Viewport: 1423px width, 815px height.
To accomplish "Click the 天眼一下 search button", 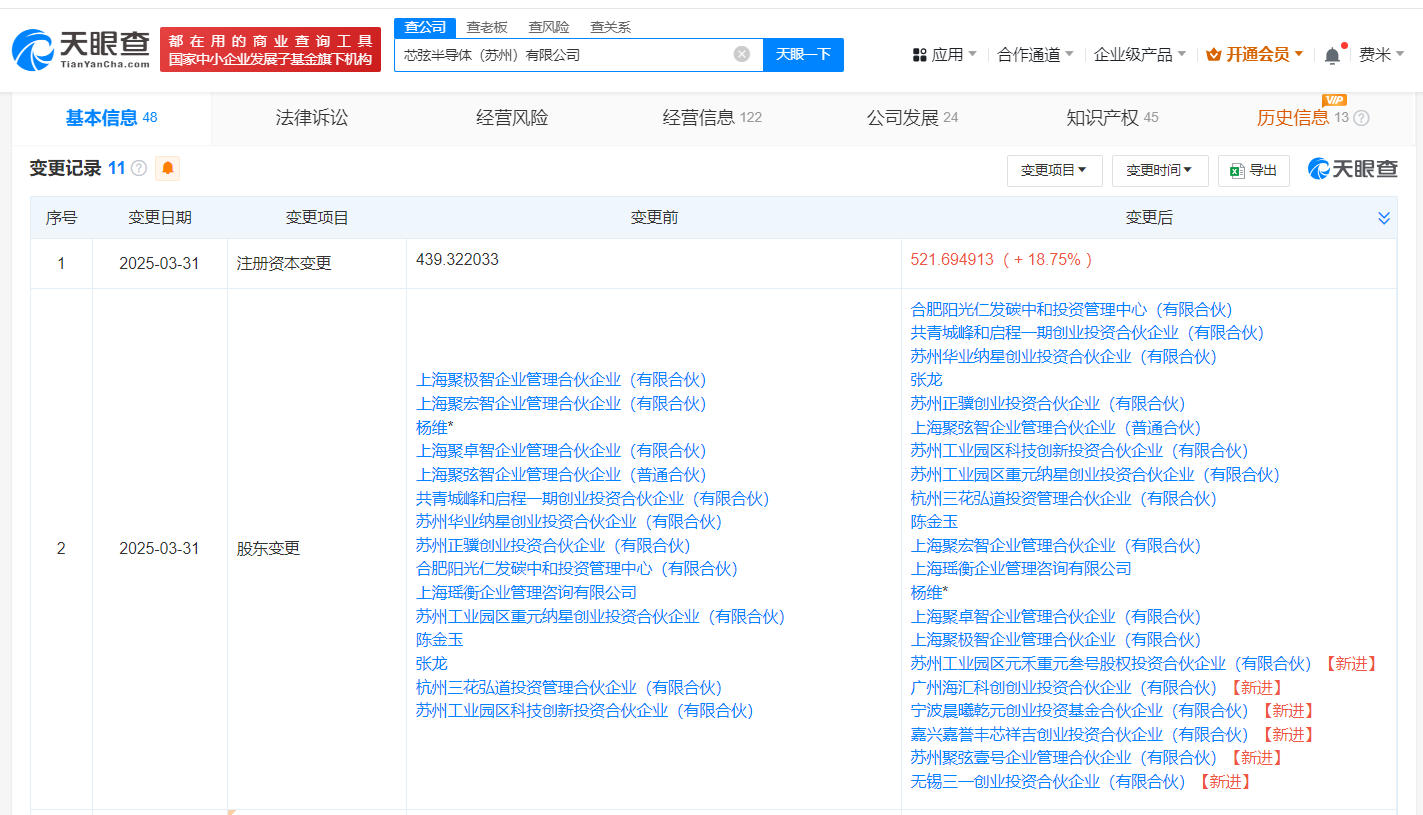I will [803, 54].
